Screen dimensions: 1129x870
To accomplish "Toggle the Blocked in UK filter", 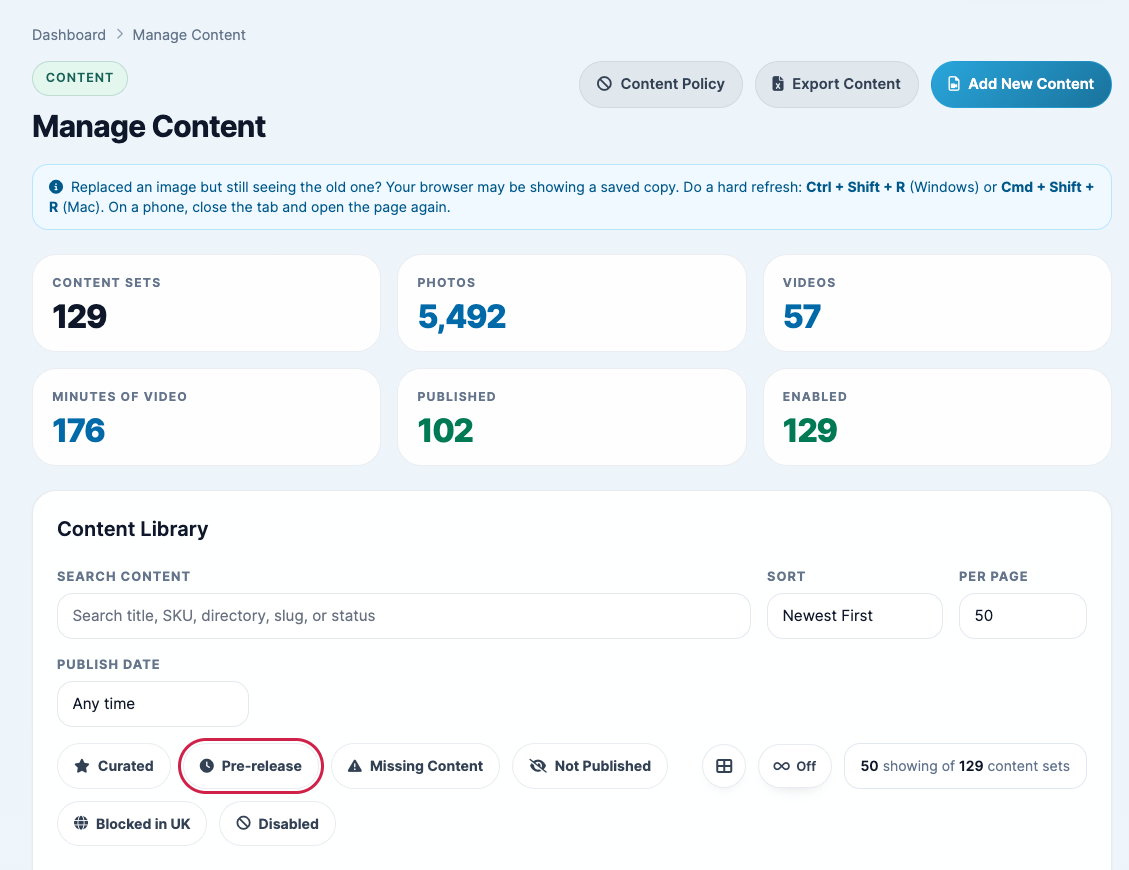I will [x=132, y=823].
